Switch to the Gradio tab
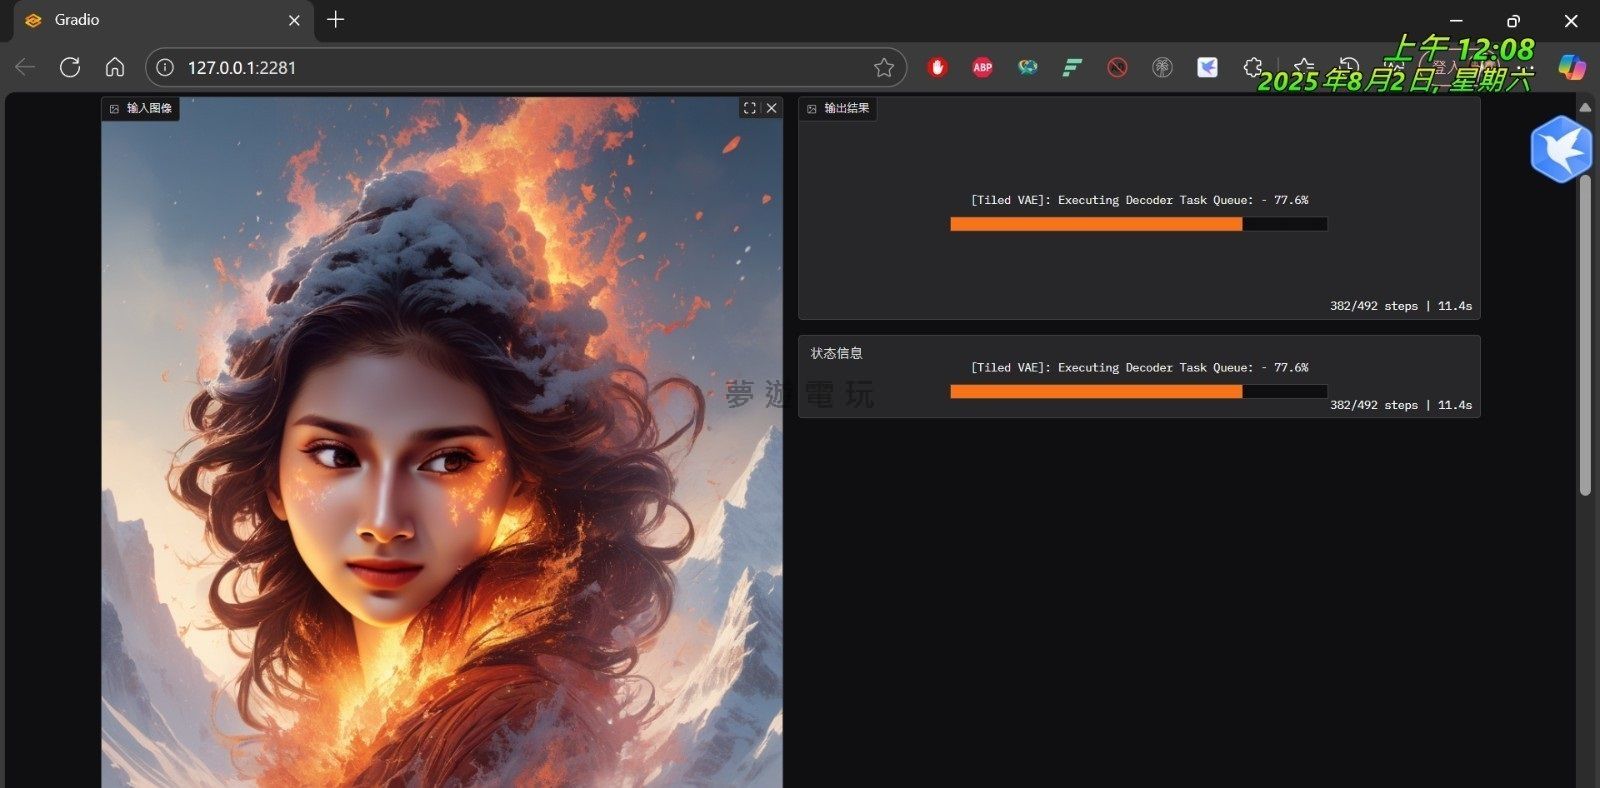1600x788 pixels. coord(150,20)
